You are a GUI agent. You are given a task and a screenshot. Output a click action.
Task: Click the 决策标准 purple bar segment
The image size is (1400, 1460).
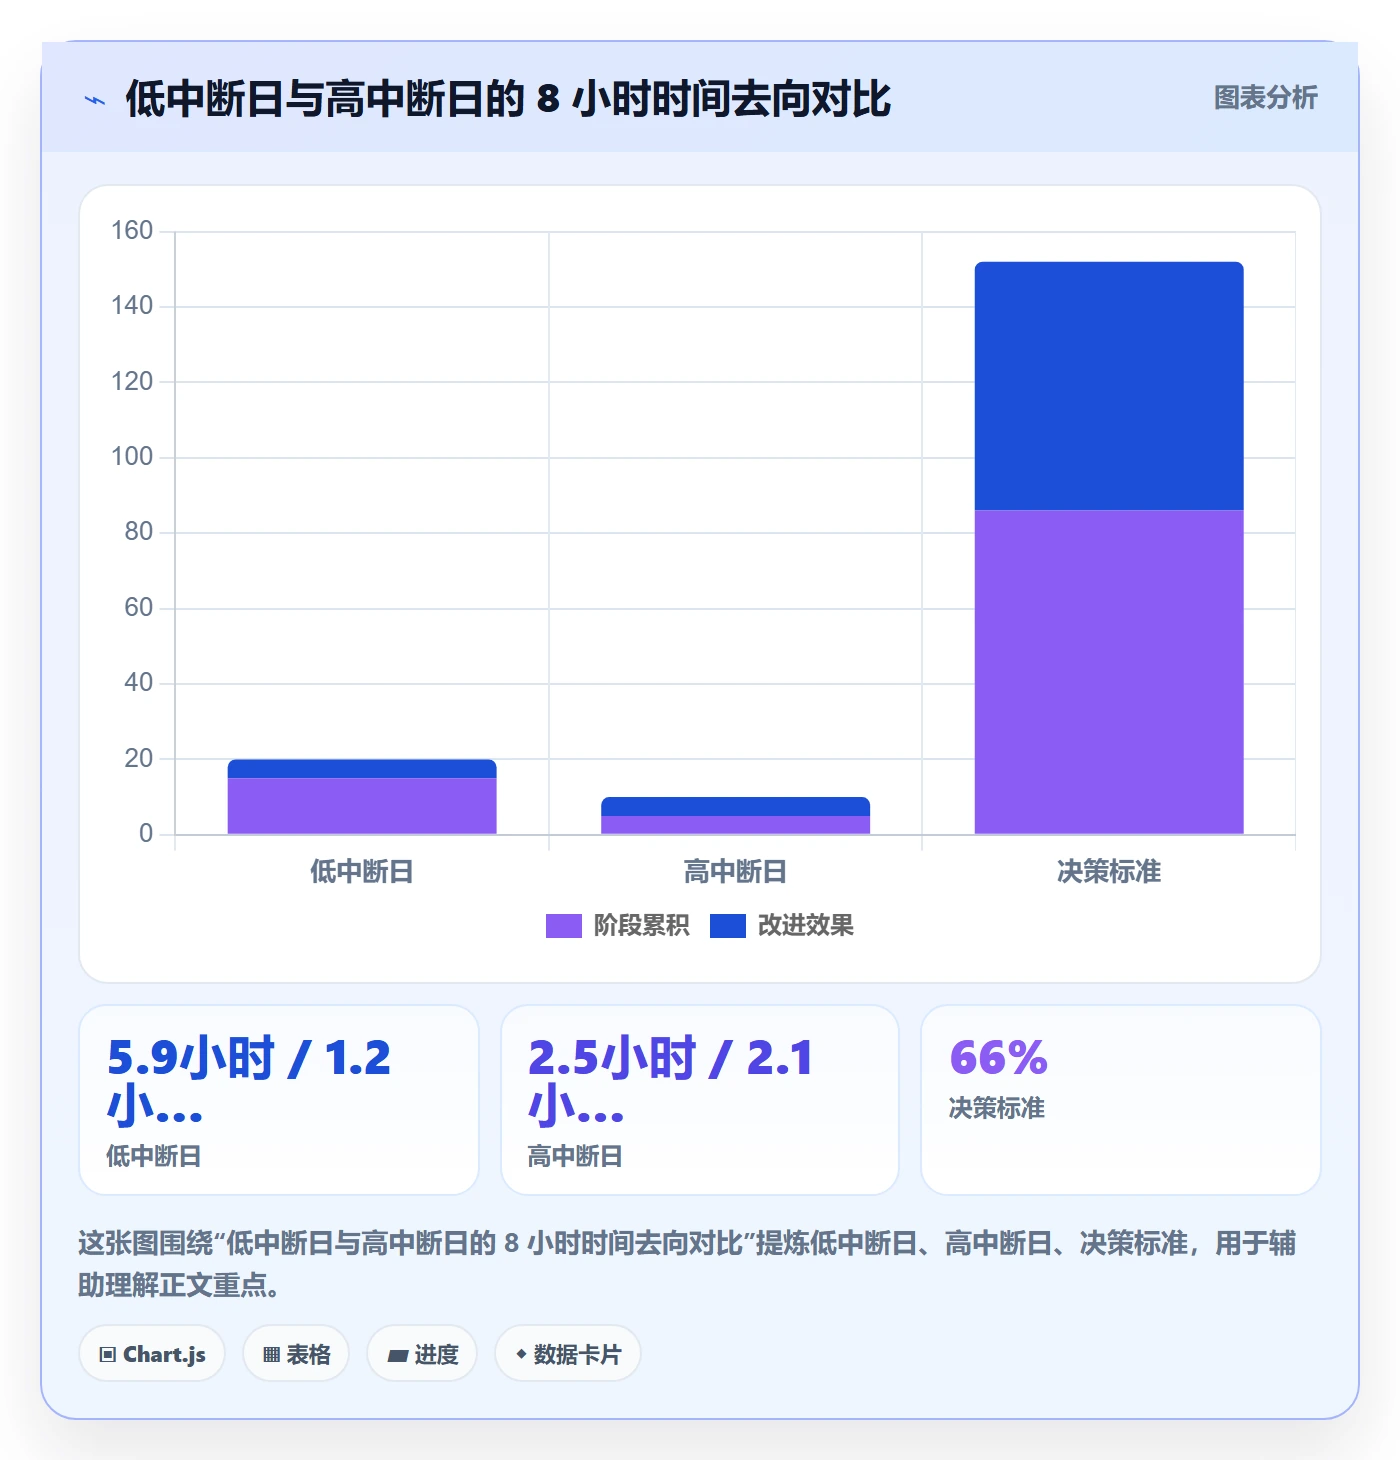1109,672
